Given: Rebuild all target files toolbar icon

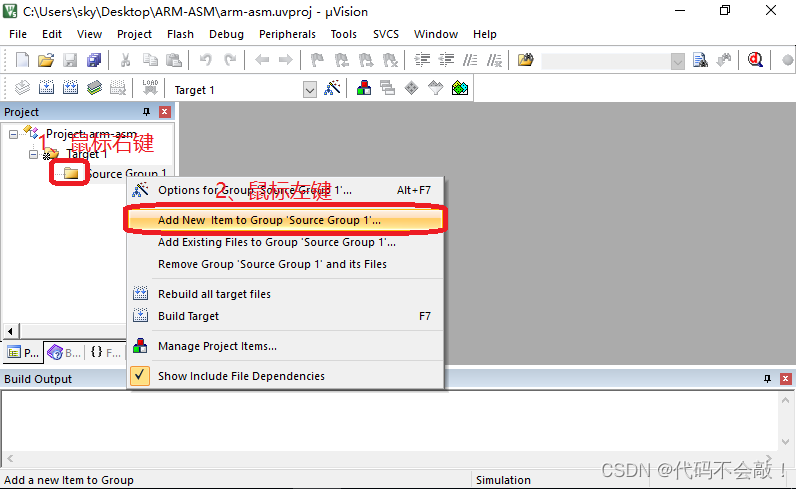Looking at the screenshot, I should [x=70, y=88].
